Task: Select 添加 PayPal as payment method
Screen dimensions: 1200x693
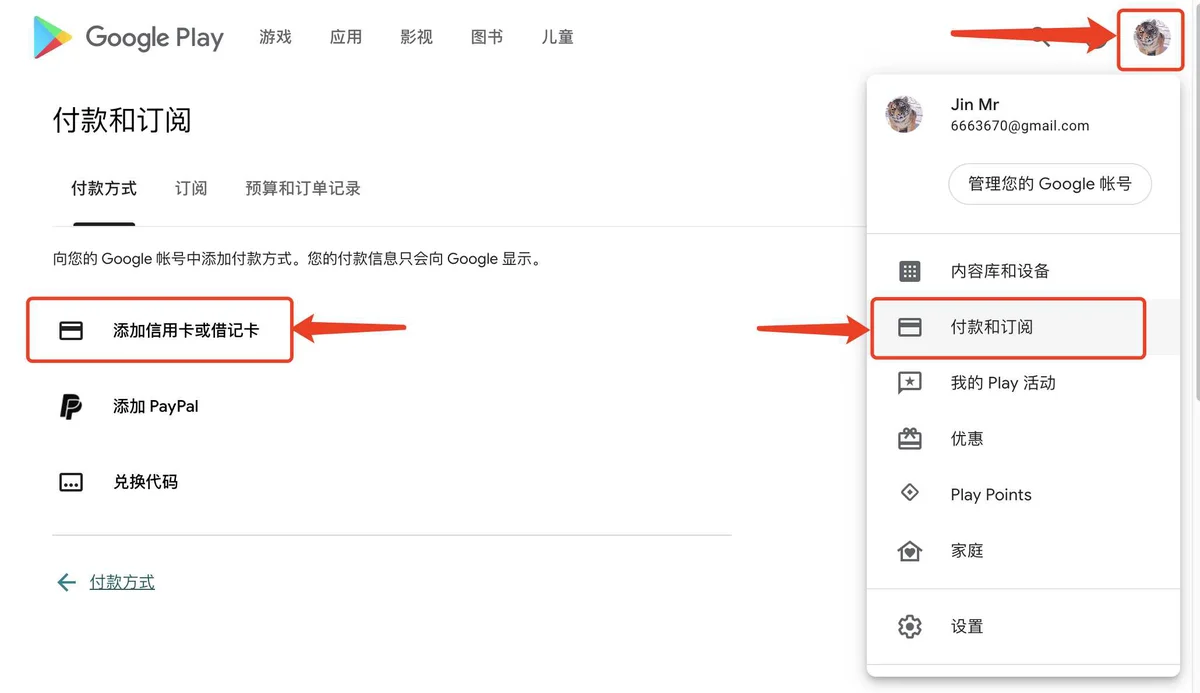Action: [156, 406]
